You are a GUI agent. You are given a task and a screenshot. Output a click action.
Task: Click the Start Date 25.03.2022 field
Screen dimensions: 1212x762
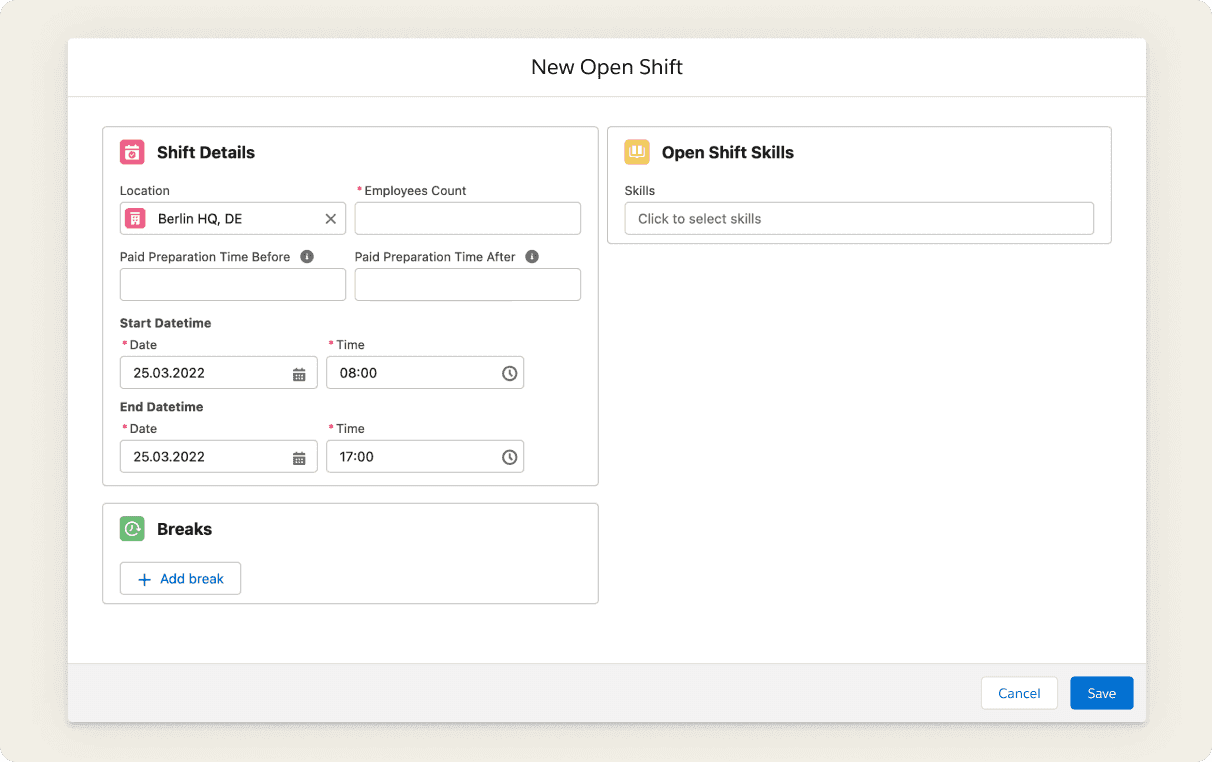tap(218, 373)
